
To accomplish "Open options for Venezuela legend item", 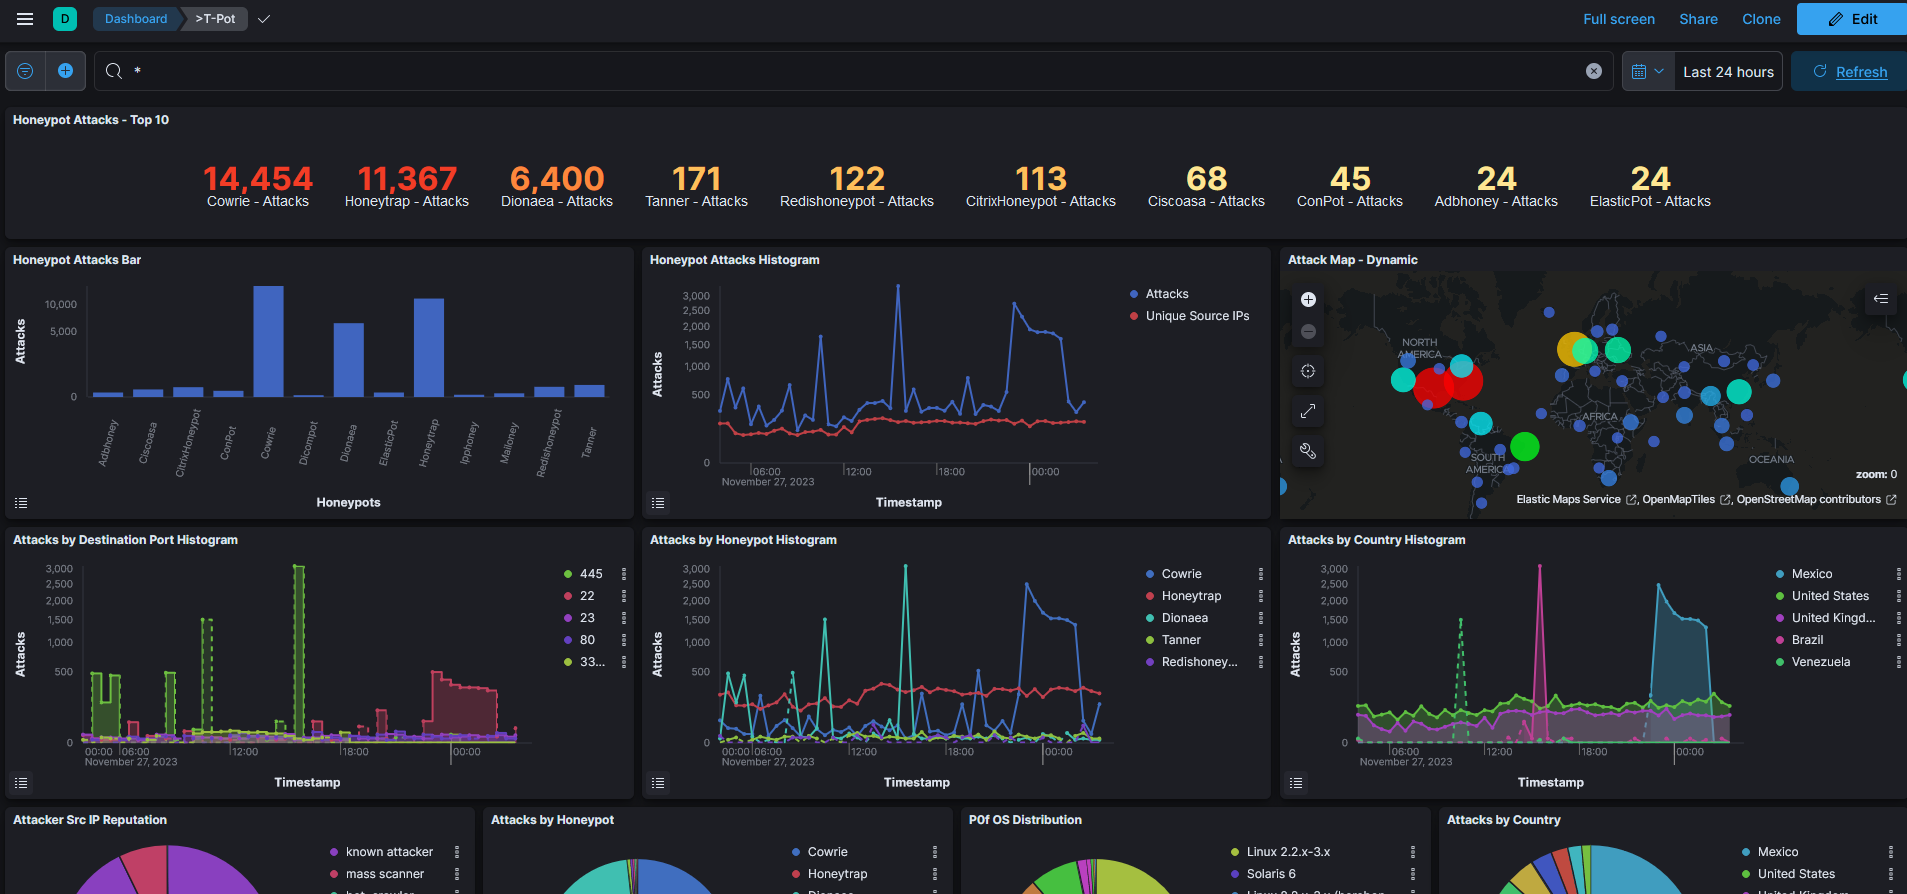I will pos(1899,662).
